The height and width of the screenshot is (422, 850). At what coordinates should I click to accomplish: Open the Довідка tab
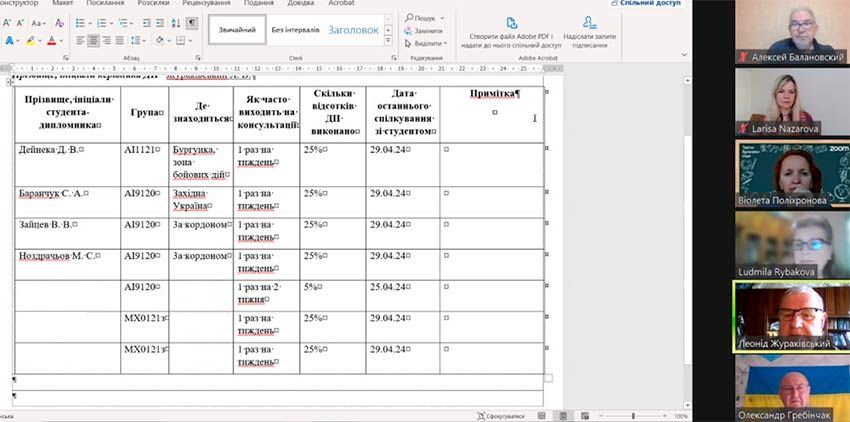[301, 3]
